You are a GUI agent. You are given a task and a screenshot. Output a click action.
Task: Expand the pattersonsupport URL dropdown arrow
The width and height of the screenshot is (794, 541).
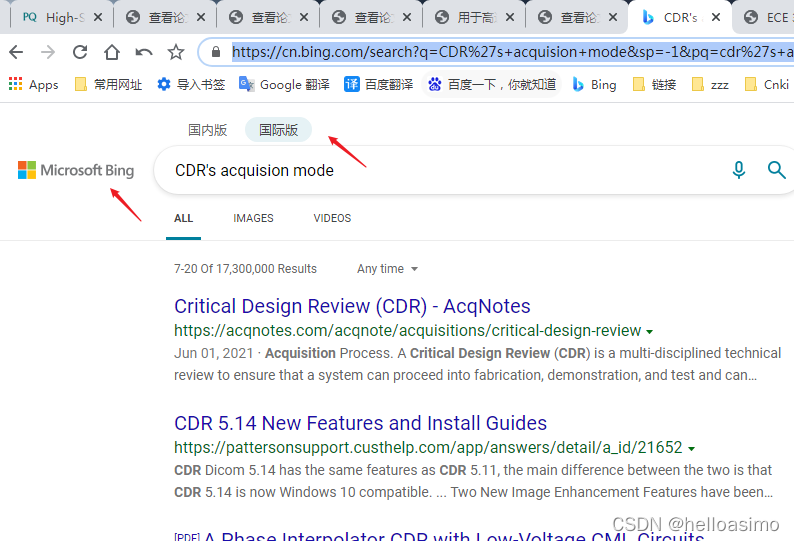point(692,449)
